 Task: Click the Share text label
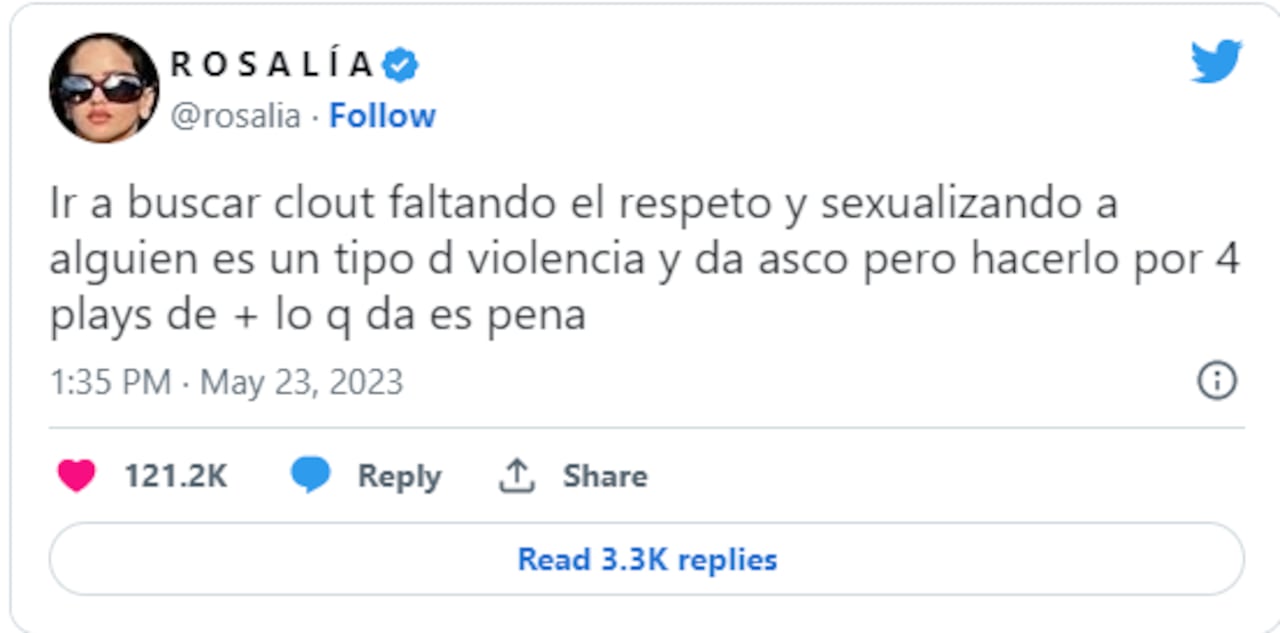604,476
